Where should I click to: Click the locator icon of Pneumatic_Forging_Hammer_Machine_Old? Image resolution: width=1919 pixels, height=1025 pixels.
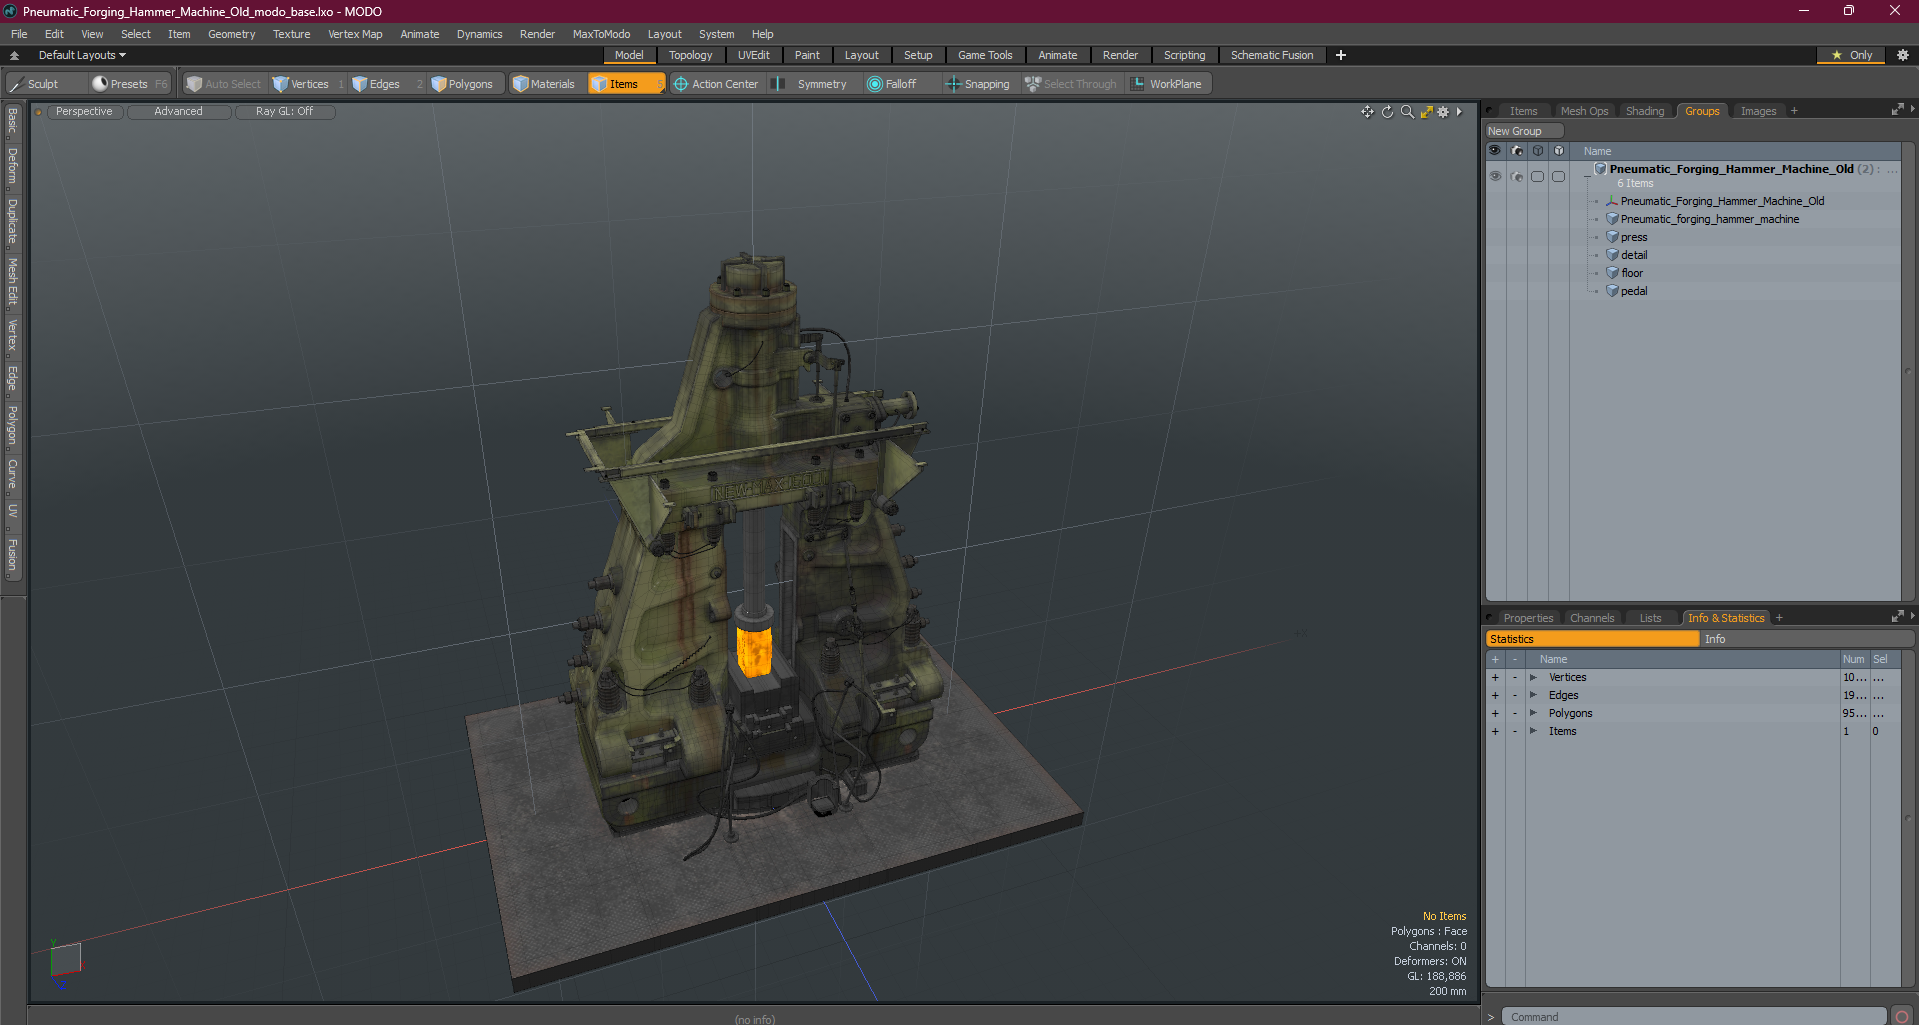1611,201
